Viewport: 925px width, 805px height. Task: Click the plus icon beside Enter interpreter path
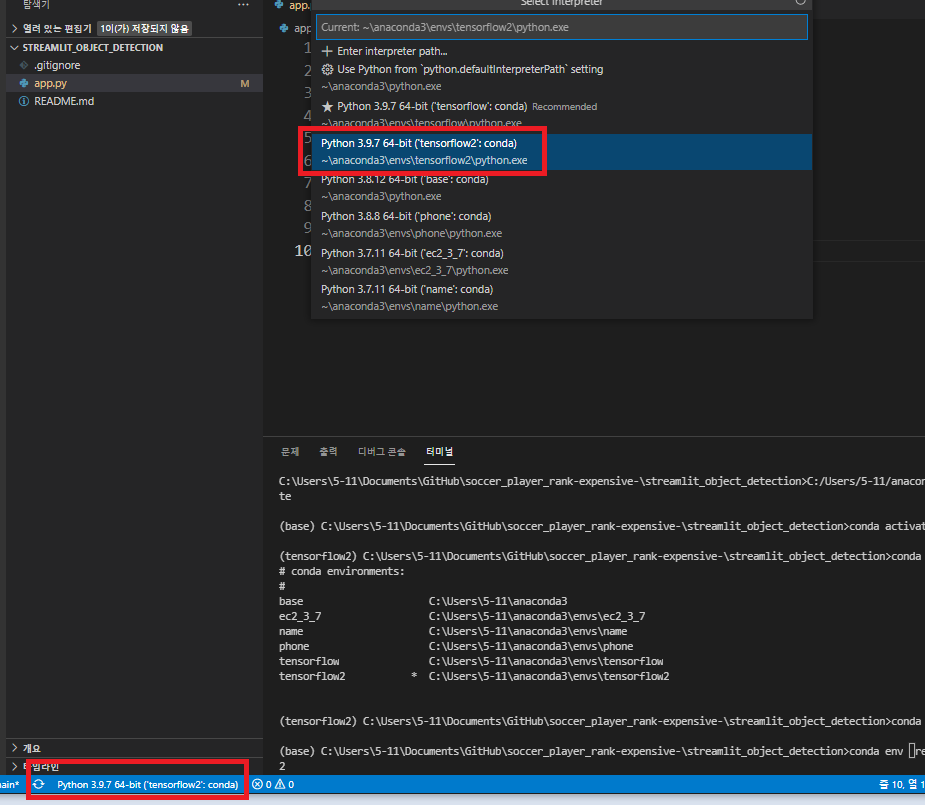click(x=327, y=51)
